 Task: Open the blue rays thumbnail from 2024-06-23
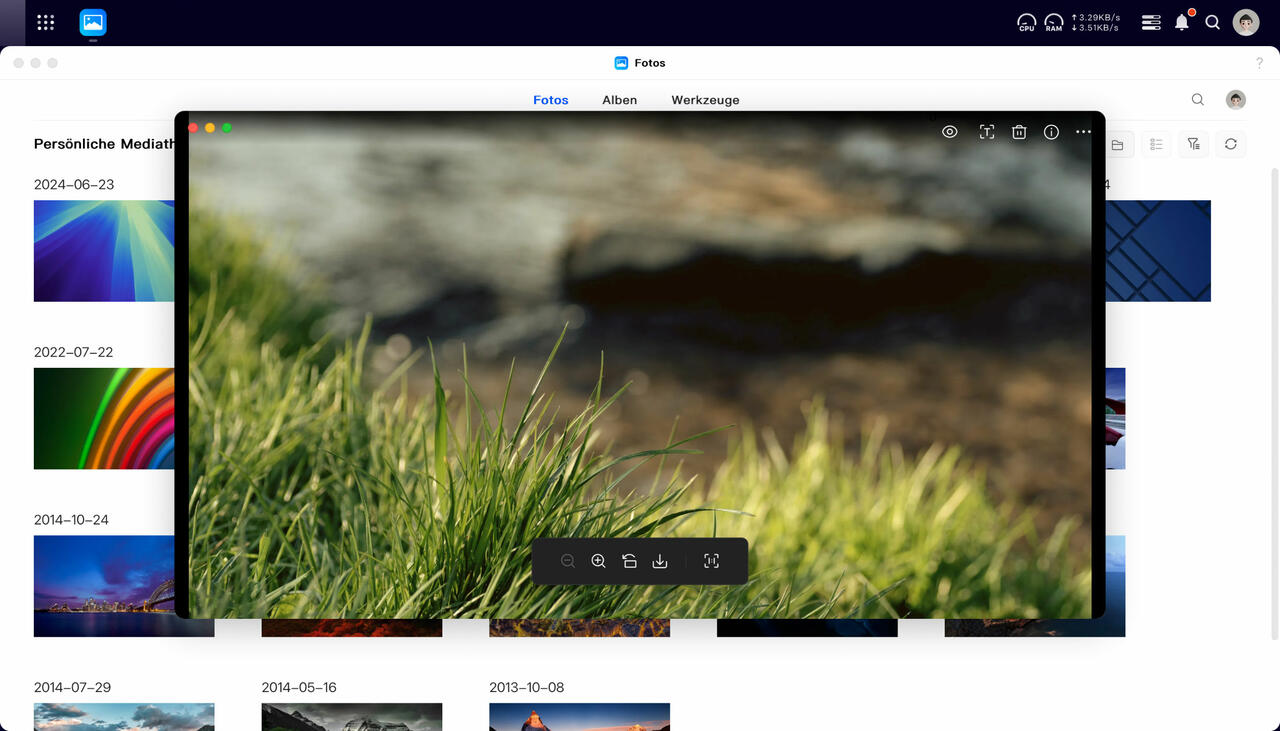tap(104, 251)
